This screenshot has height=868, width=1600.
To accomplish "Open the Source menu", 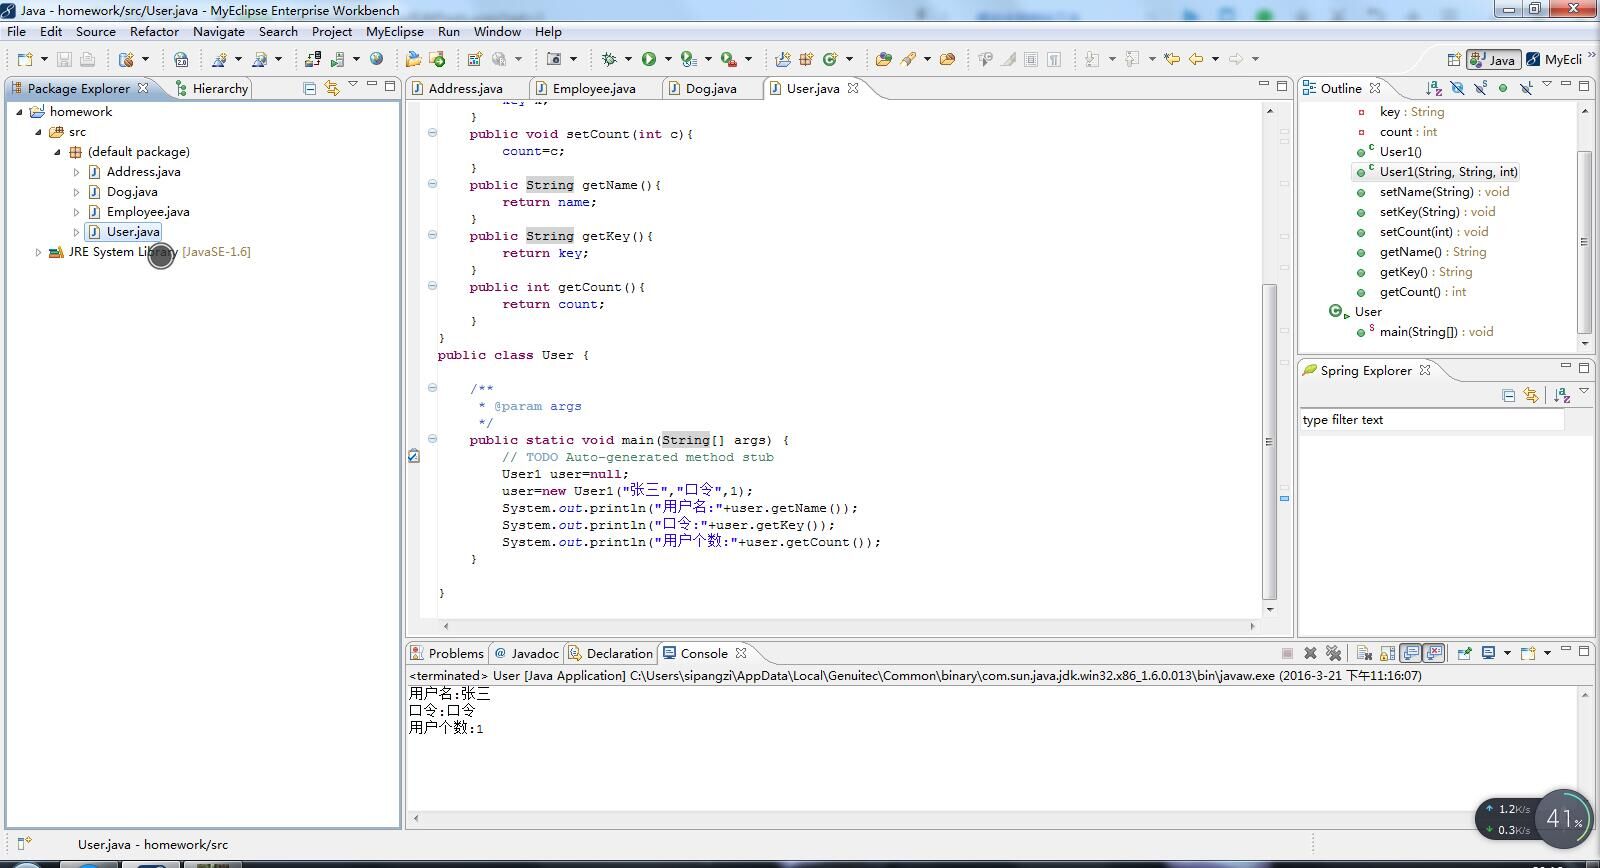I will (x=96, y=31).
